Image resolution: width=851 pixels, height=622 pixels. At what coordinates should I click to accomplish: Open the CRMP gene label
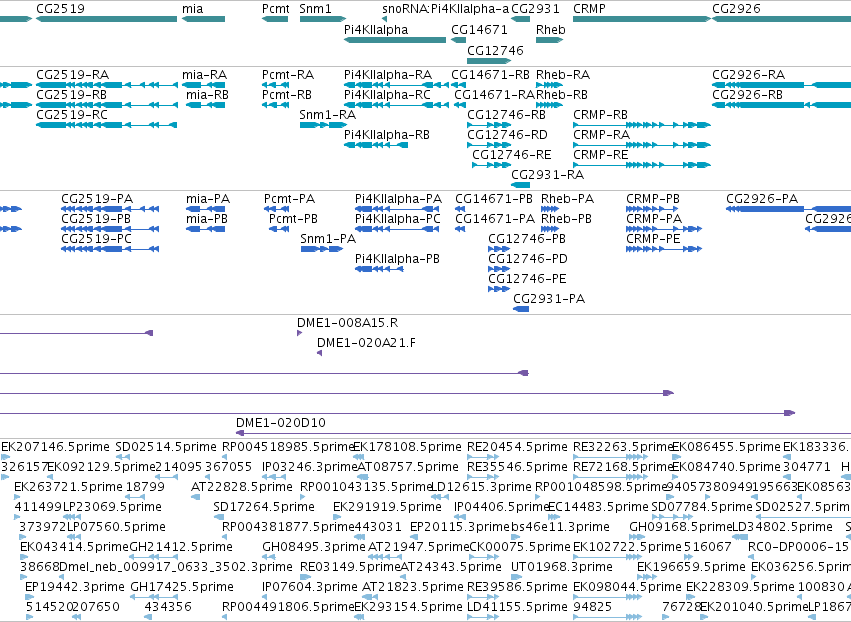point(589,9)
